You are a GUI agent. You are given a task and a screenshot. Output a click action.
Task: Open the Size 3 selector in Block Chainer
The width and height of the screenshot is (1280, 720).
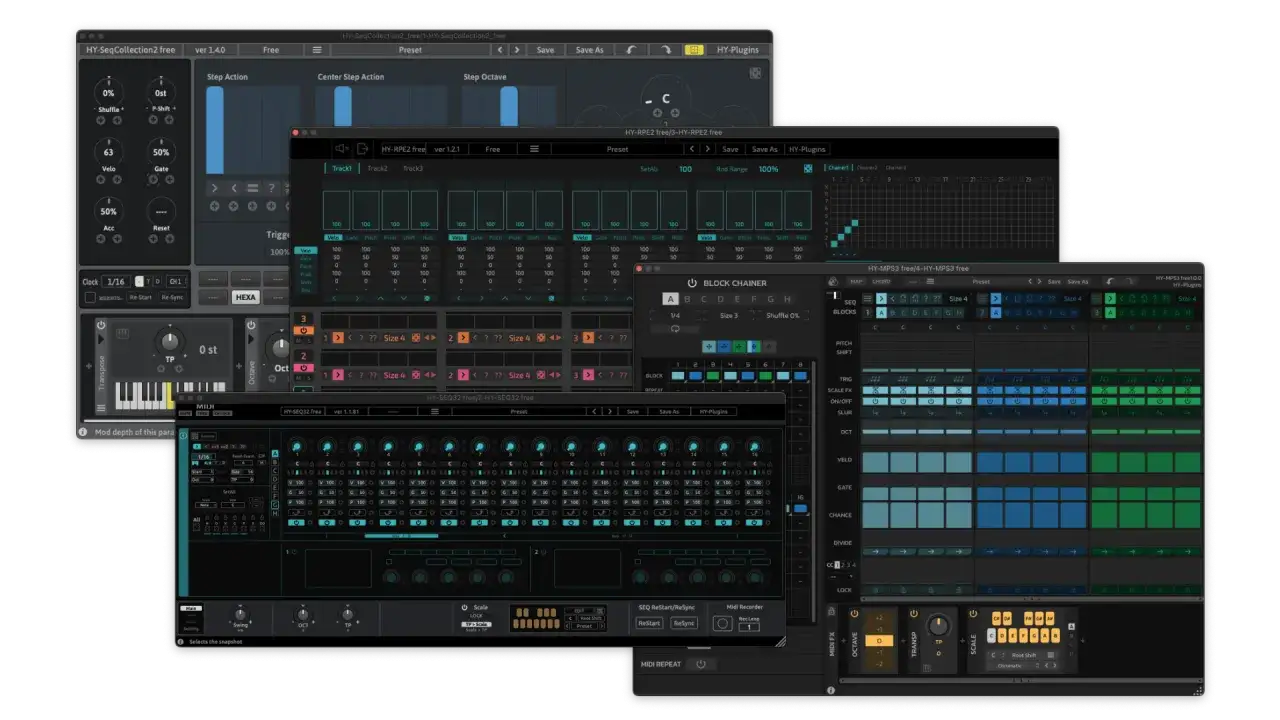pos(728,315)
